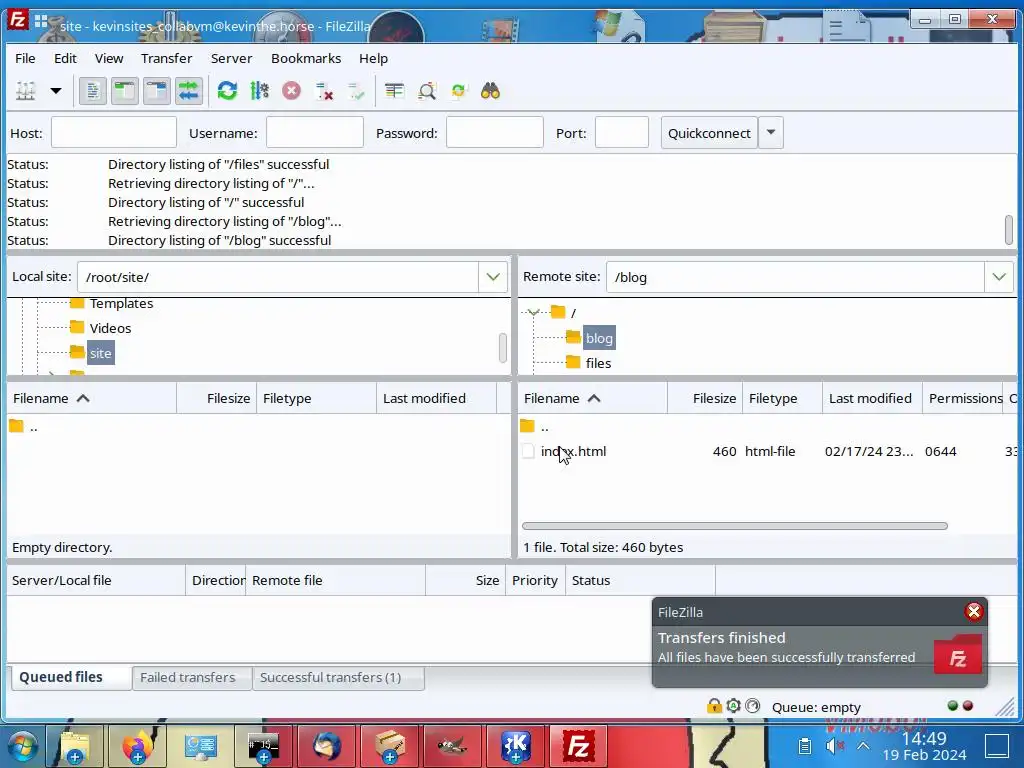
Task: Sort remote list by Filetype
Action: (x=782, y=398)
